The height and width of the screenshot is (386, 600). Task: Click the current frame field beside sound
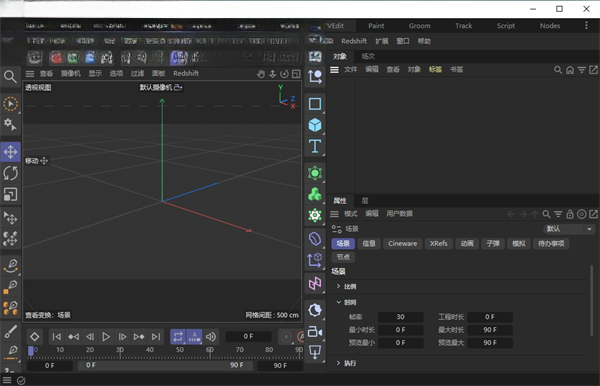(x=248, y=337)
